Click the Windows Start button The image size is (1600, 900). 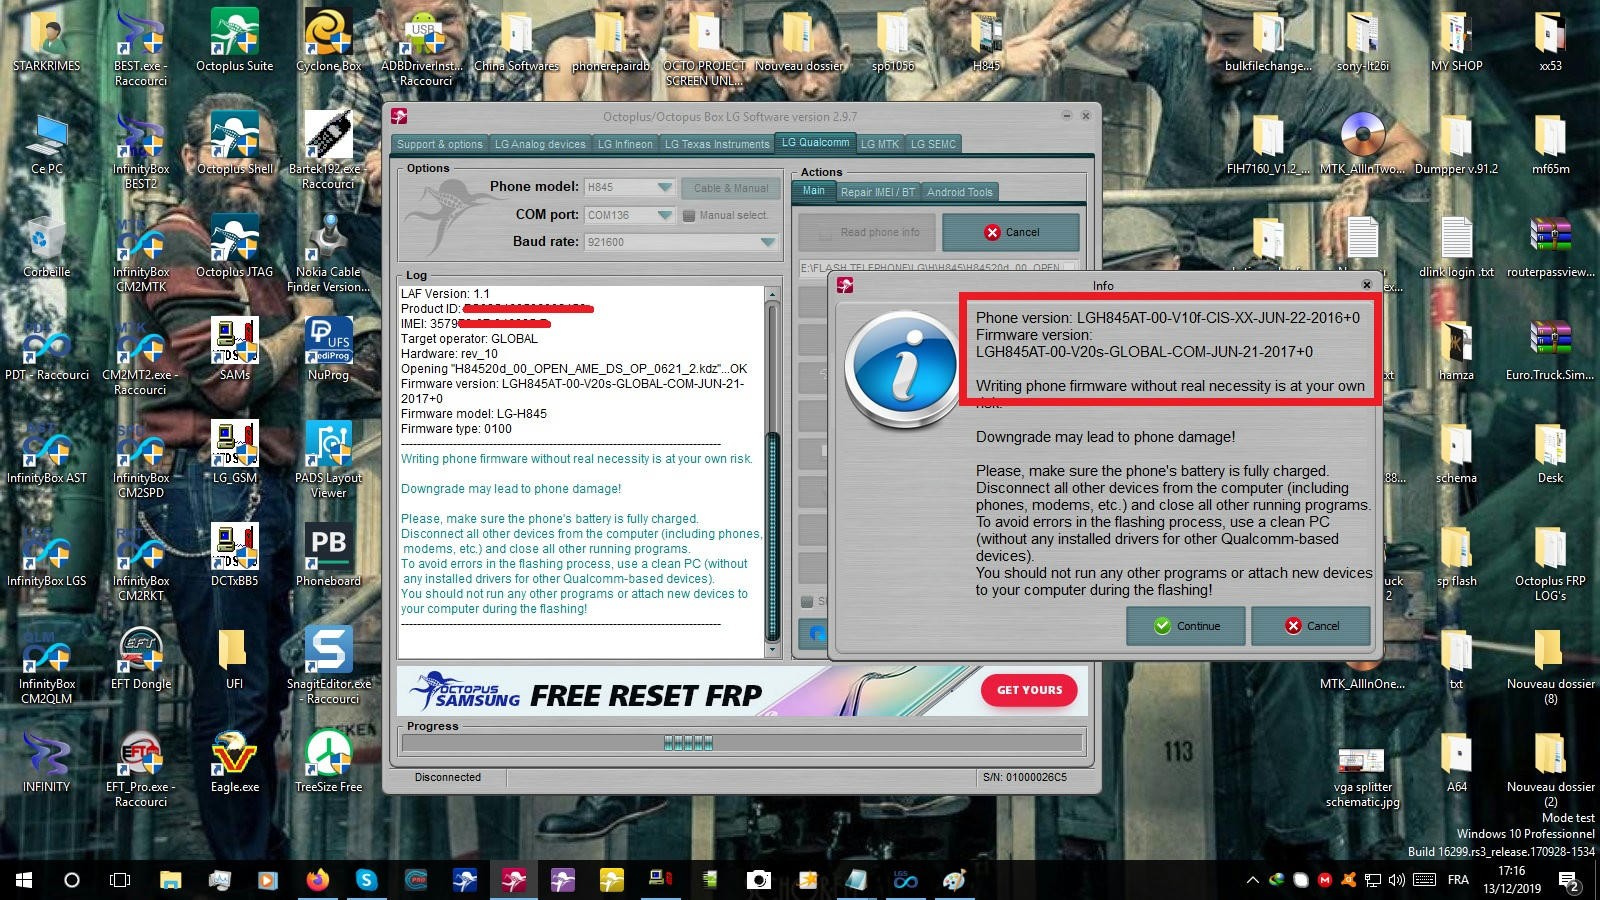[23, 880]
